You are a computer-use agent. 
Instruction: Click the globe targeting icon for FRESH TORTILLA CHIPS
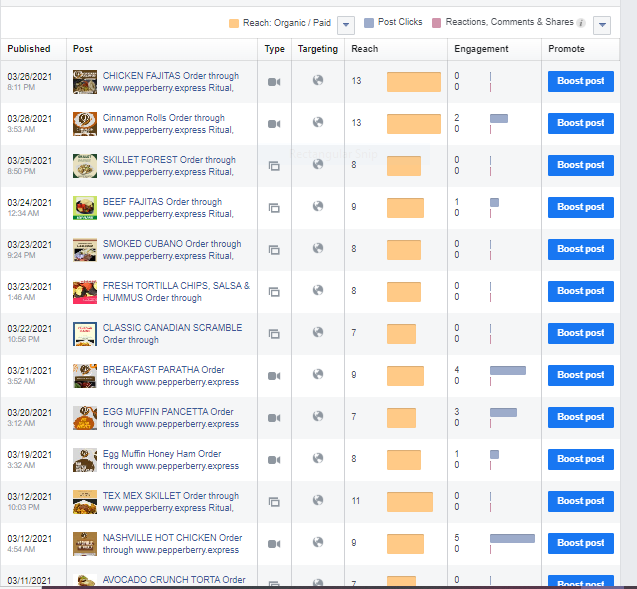[318, 290]
